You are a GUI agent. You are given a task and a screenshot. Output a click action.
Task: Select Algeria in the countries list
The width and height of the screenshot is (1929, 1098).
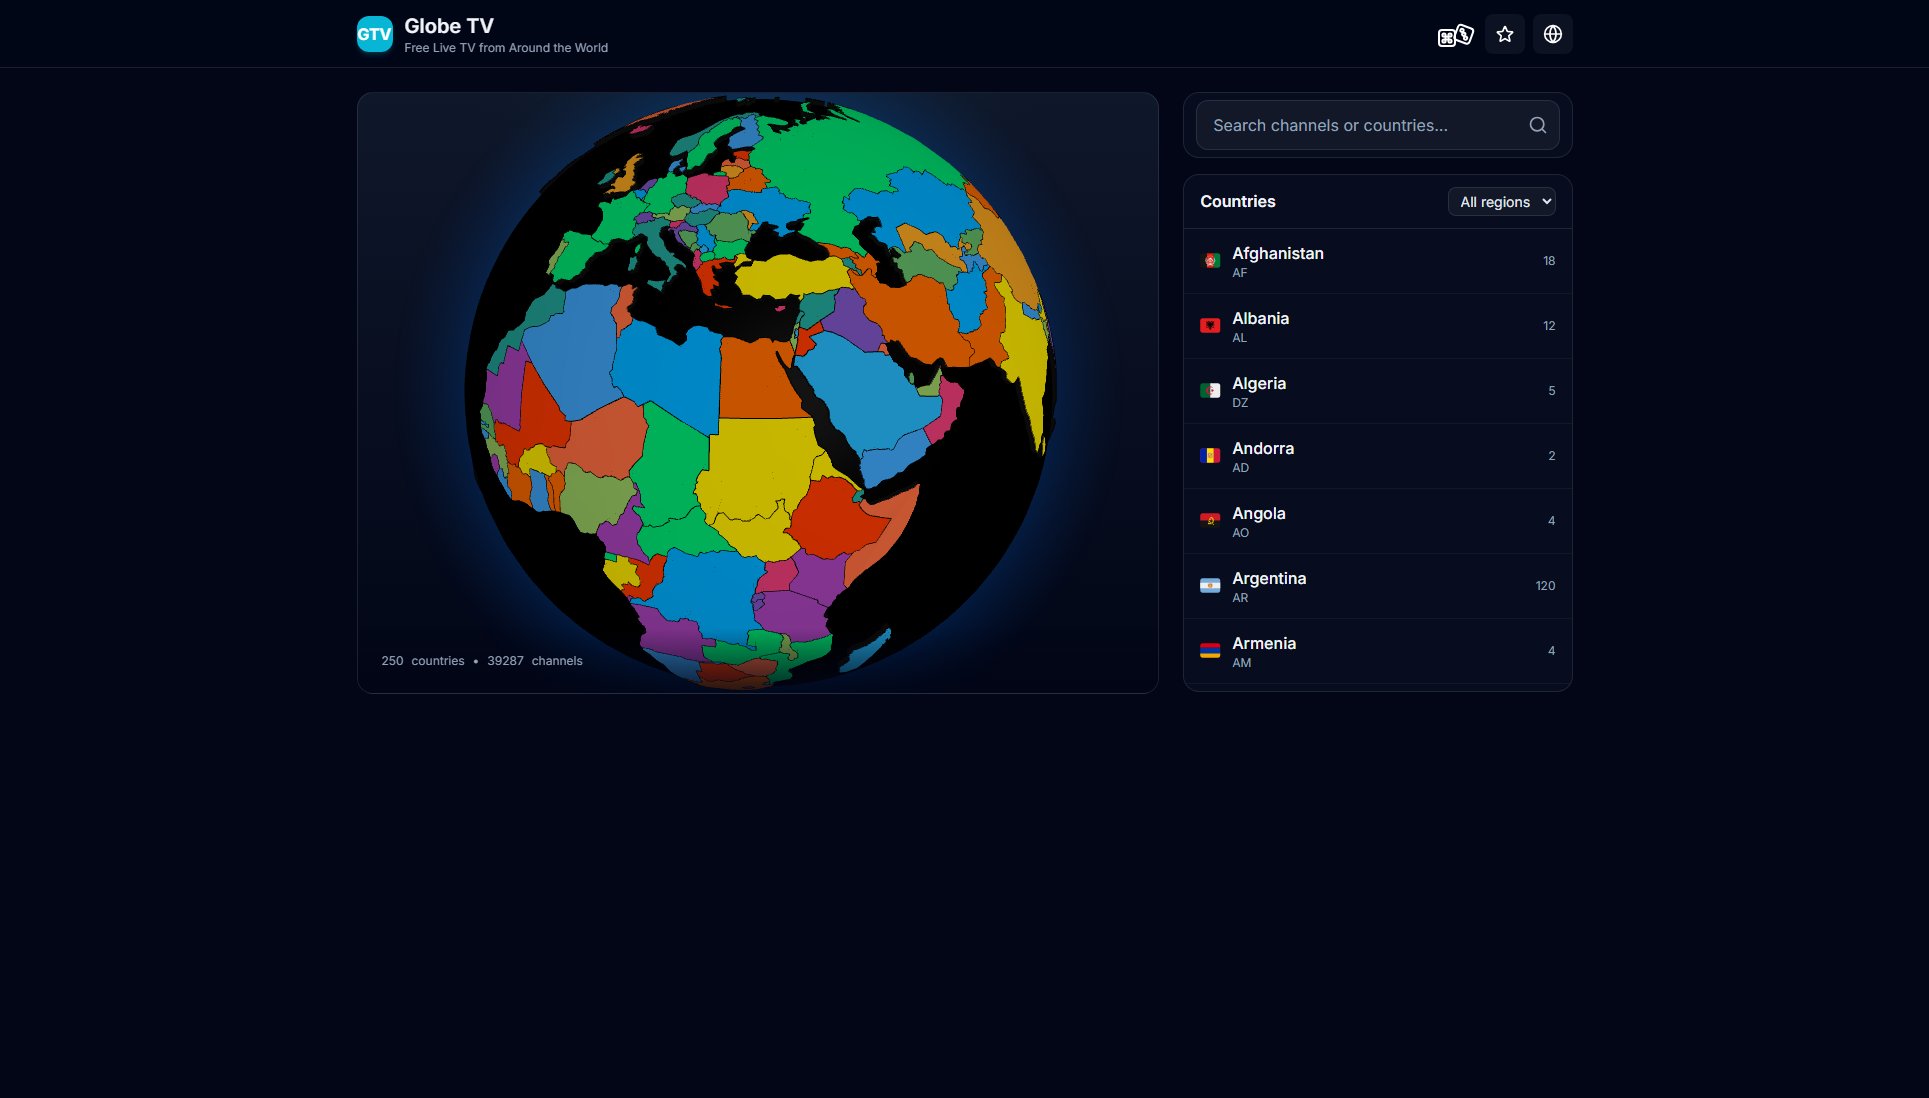tap(1377, 391)
